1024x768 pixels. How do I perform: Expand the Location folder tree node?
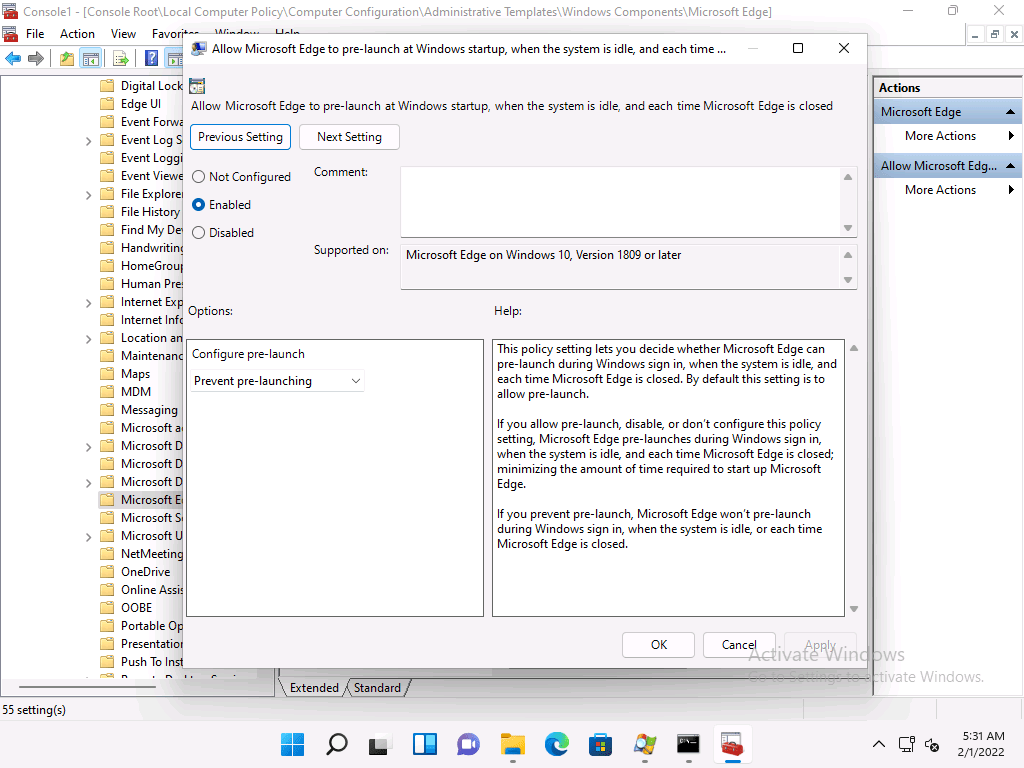coord(89,338)
